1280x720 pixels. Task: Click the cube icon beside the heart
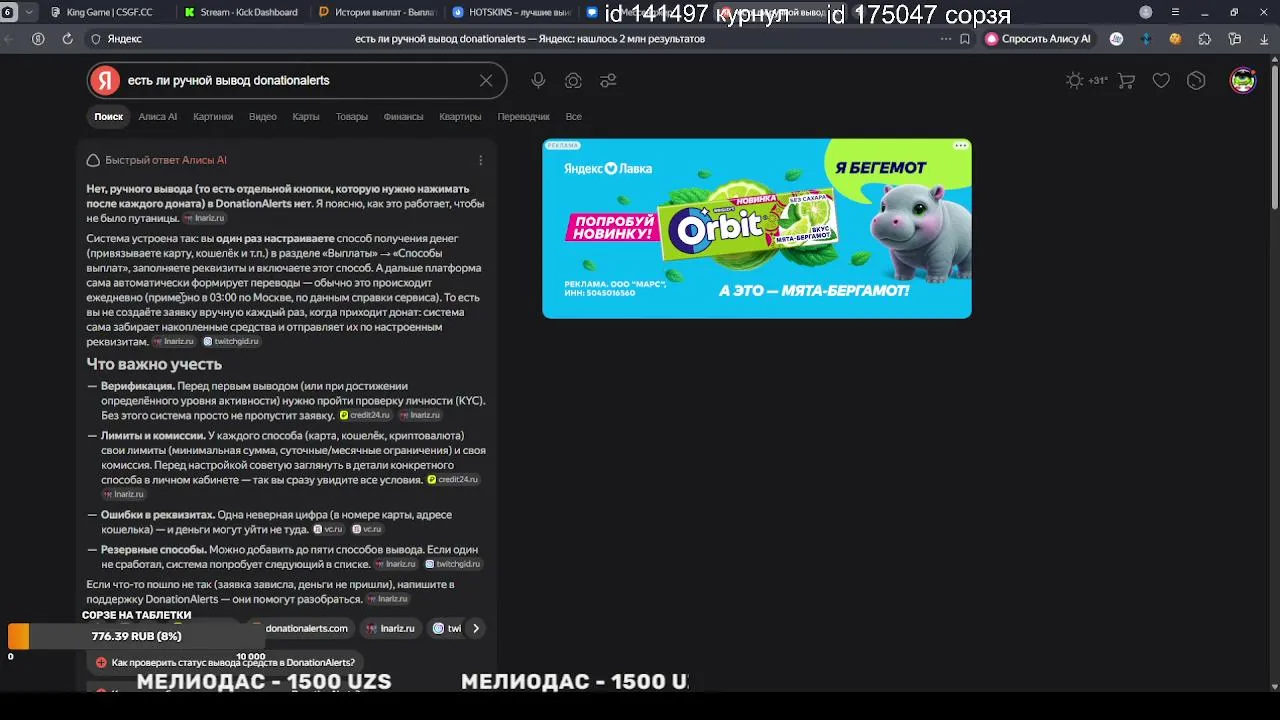[x=1196, y=81]
